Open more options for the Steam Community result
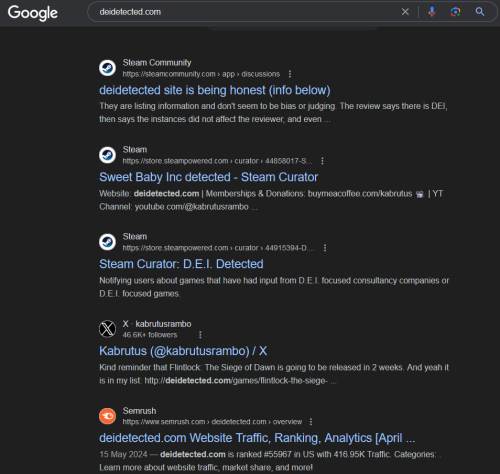The image size is (500, 474). [290, 74]
